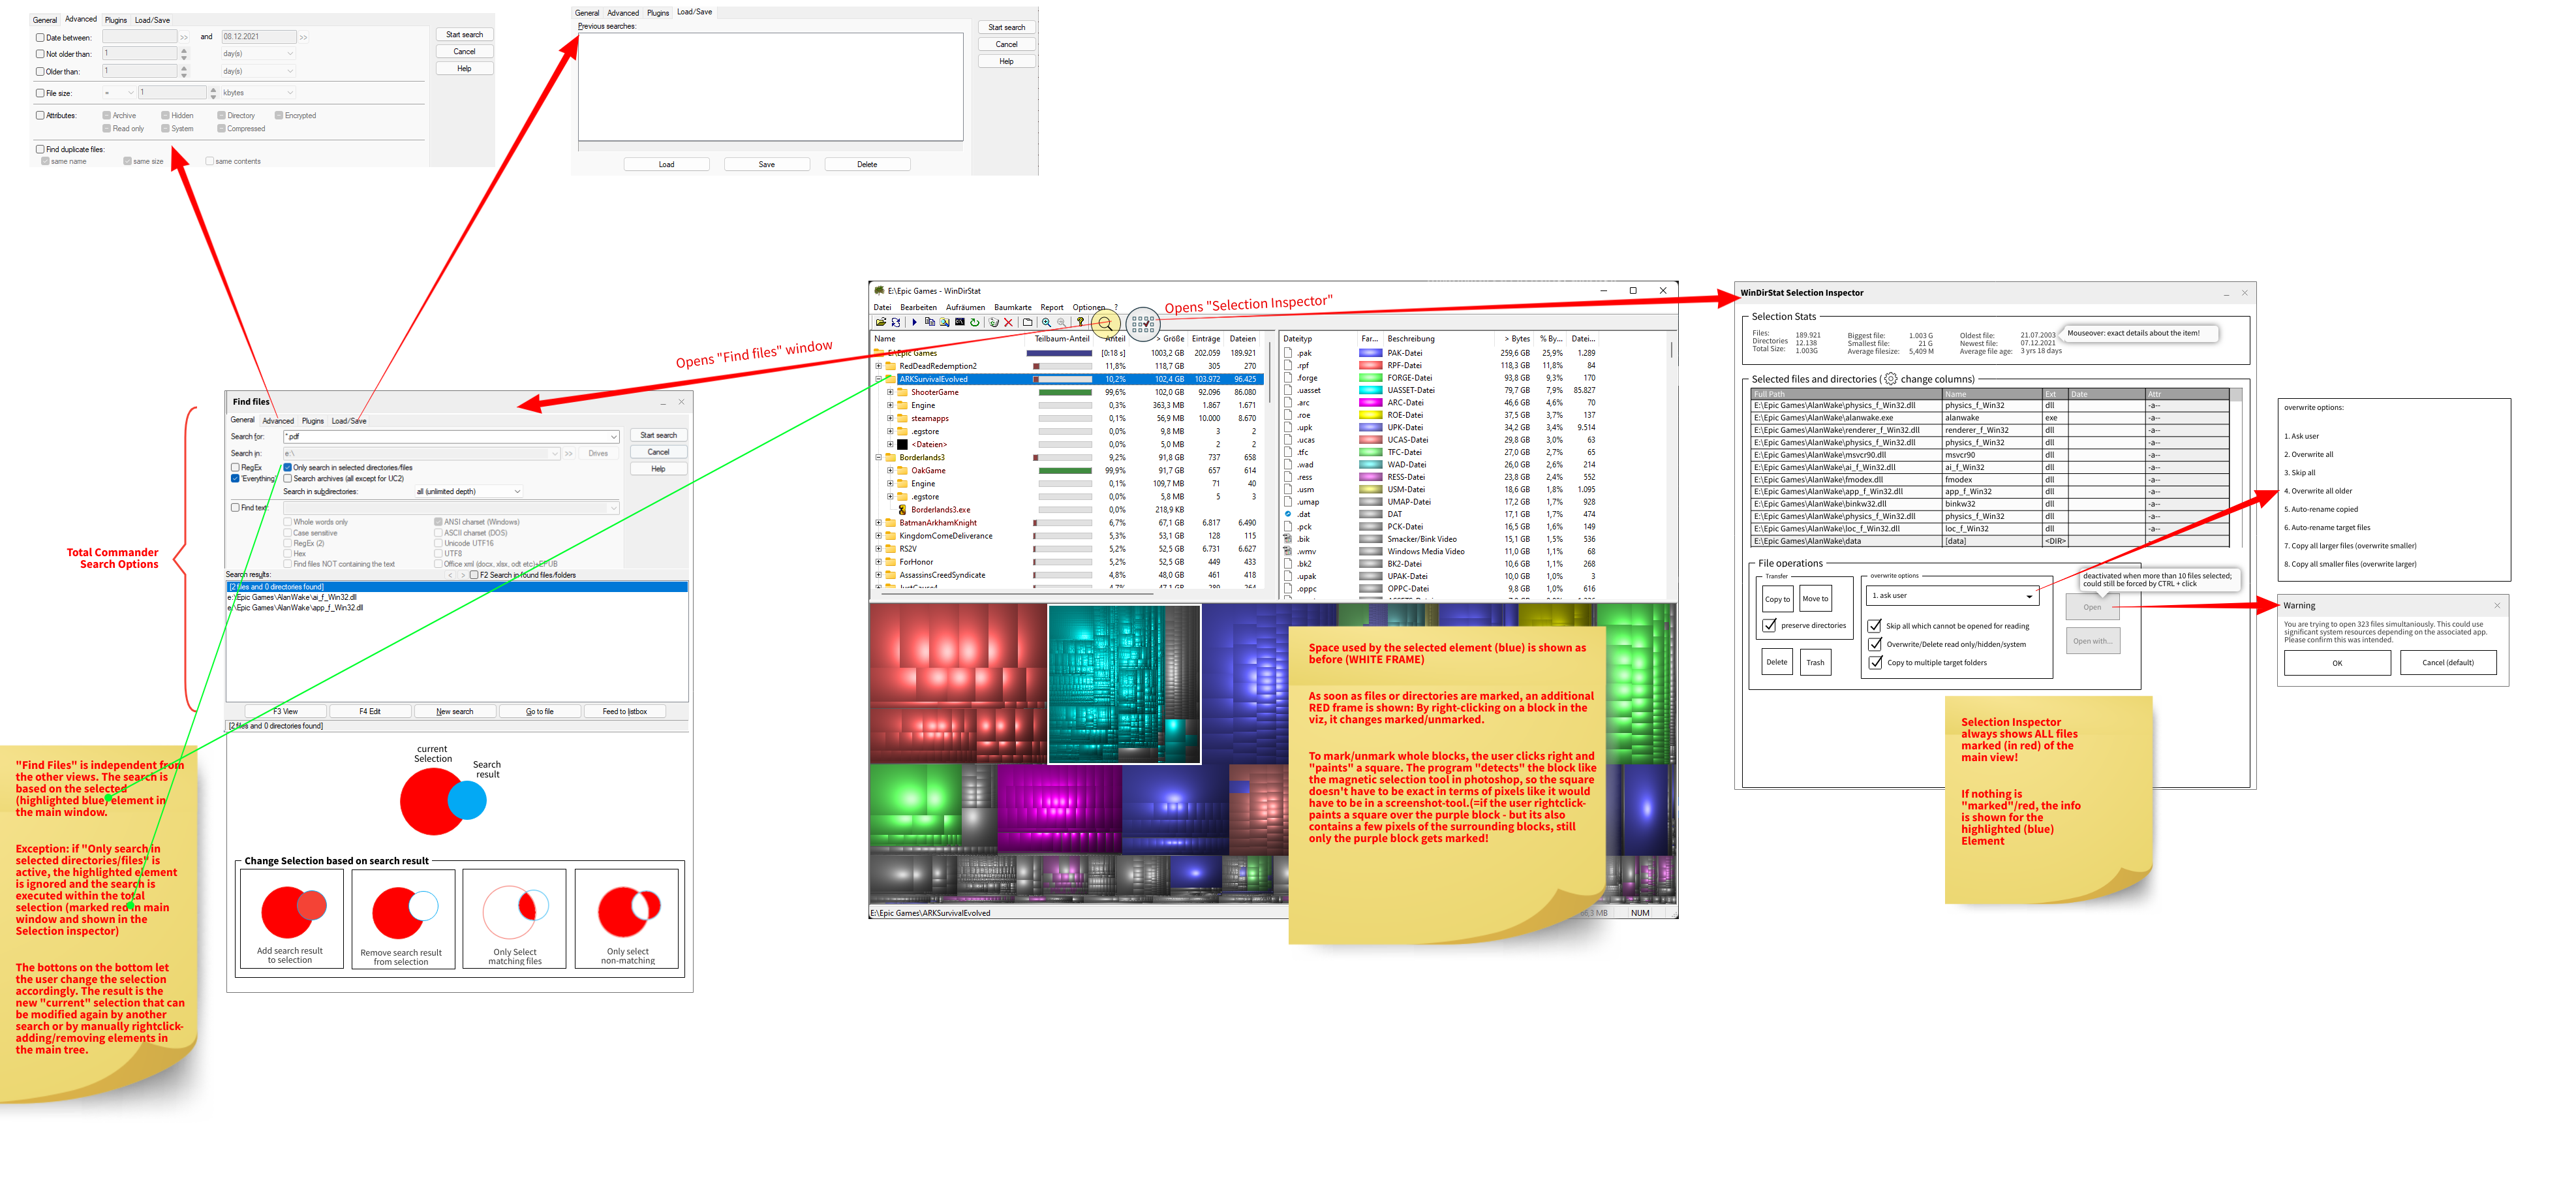2576x1188 pixels.
Task: Switch to Plugins tab in Find files
Action: click(x=313, y=421)
